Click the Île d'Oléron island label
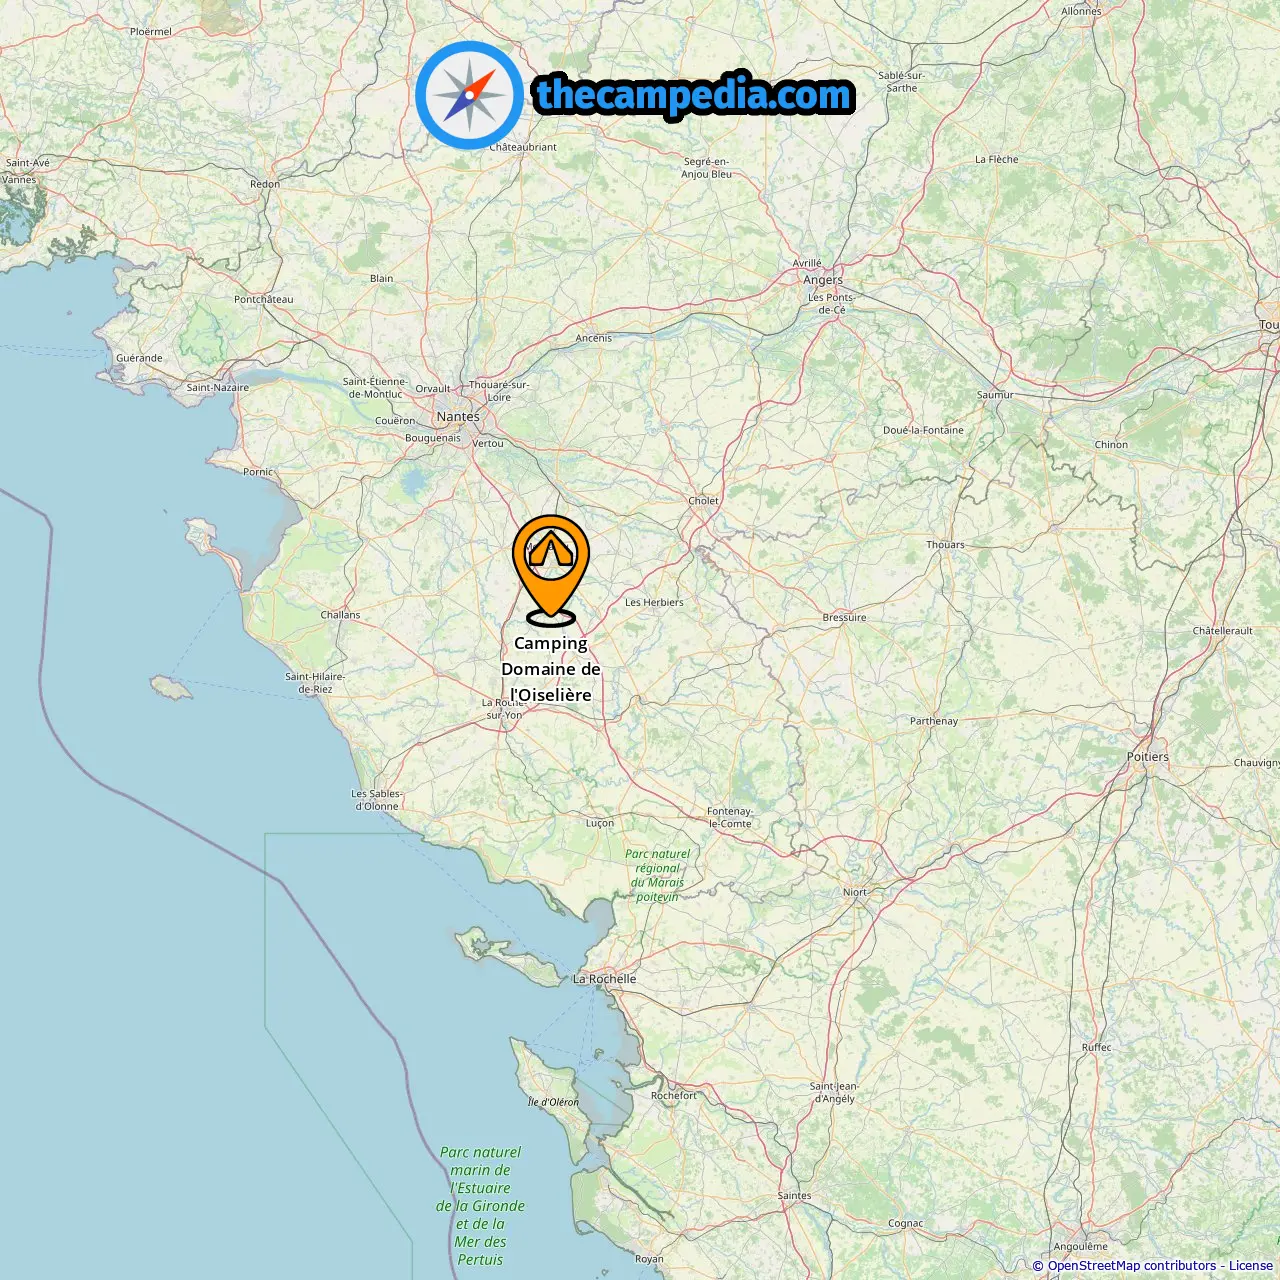Viewport: 1280px width, 1280px height. 553,1102
